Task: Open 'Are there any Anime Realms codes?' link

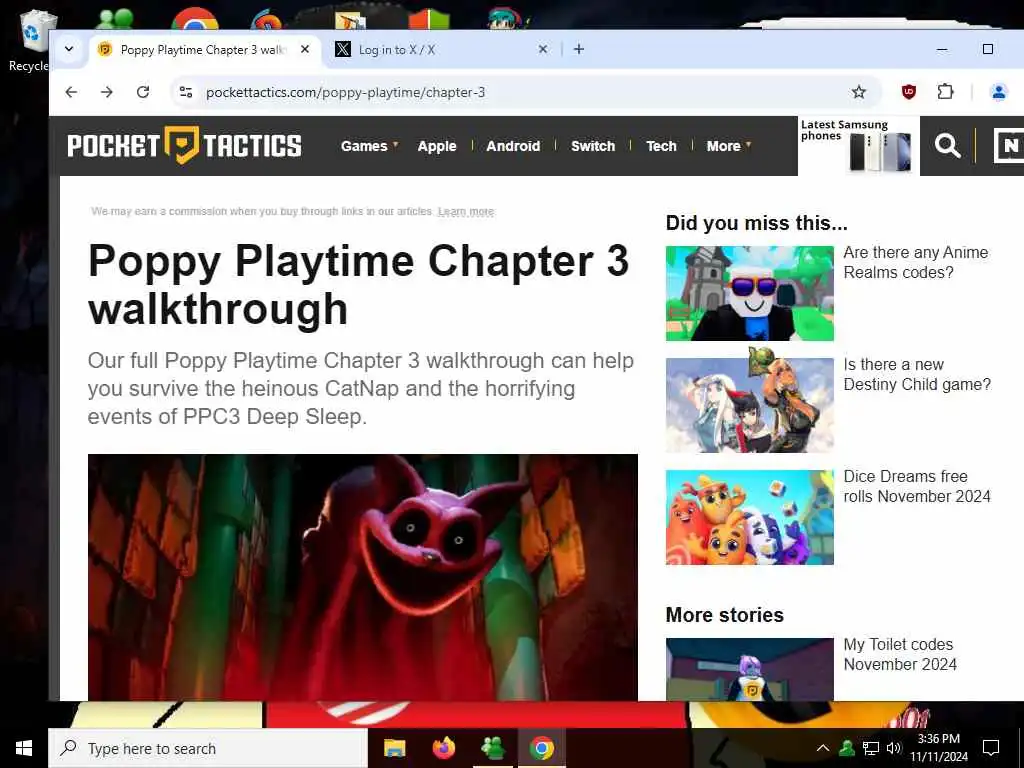Action: 916,262
